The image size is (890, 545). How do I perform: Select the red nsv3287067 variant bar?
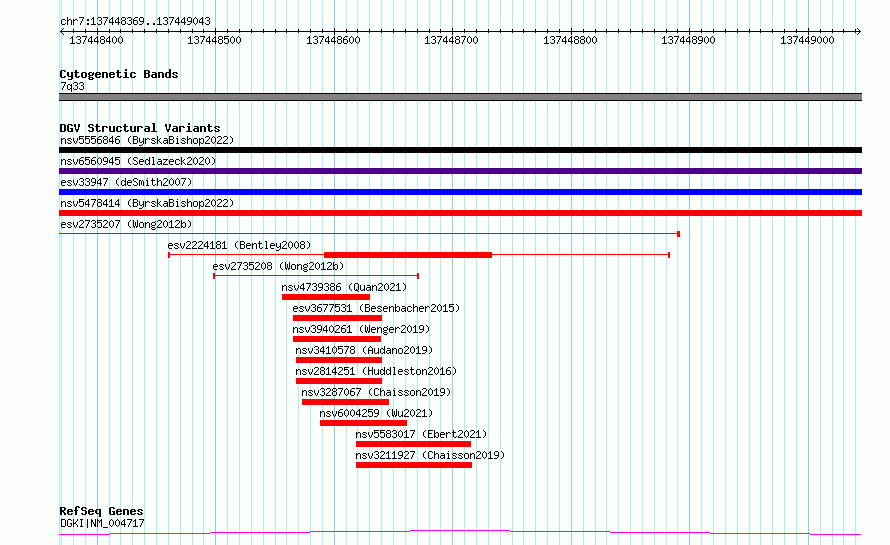click(x=345, y=402)
